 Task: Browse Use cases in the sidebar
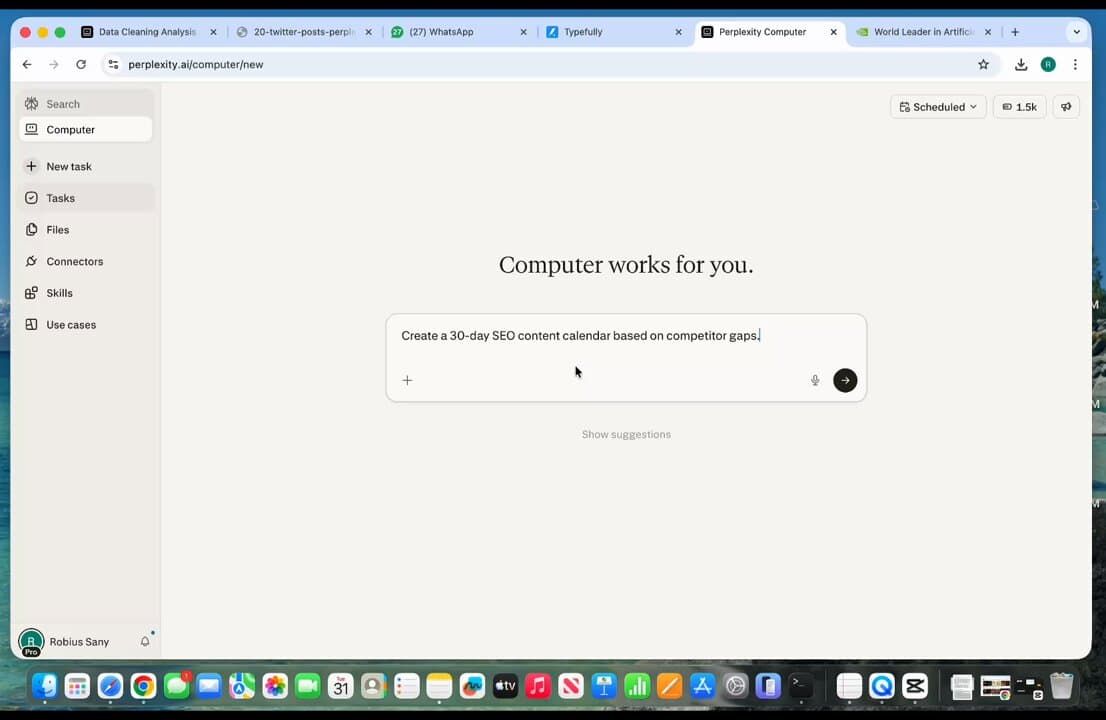click(71, 324)
